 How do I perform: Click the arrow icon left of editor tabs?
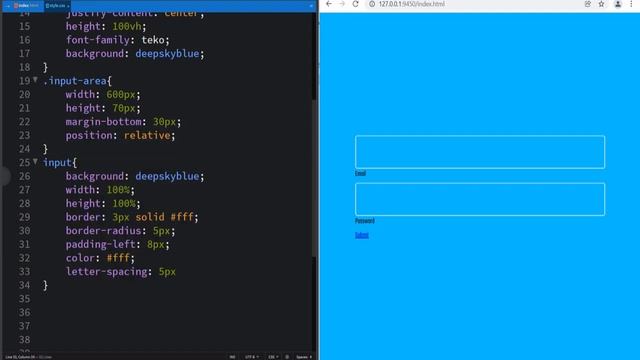(x=8, y=6)
